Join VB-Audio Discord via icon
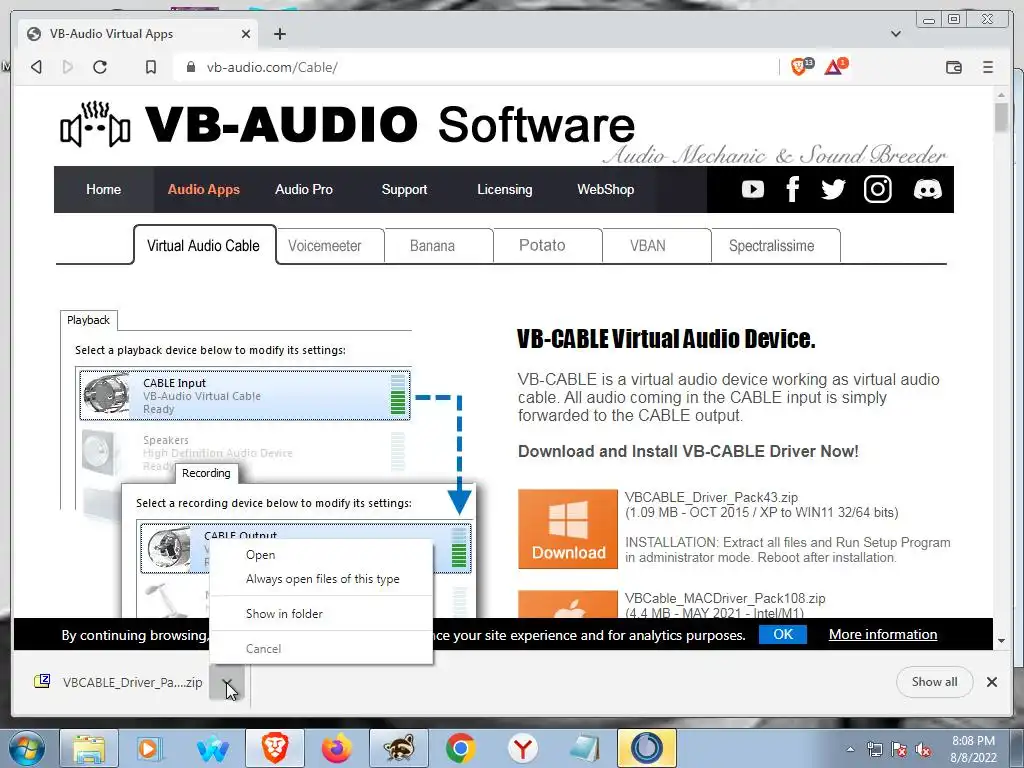 (927, 189)
